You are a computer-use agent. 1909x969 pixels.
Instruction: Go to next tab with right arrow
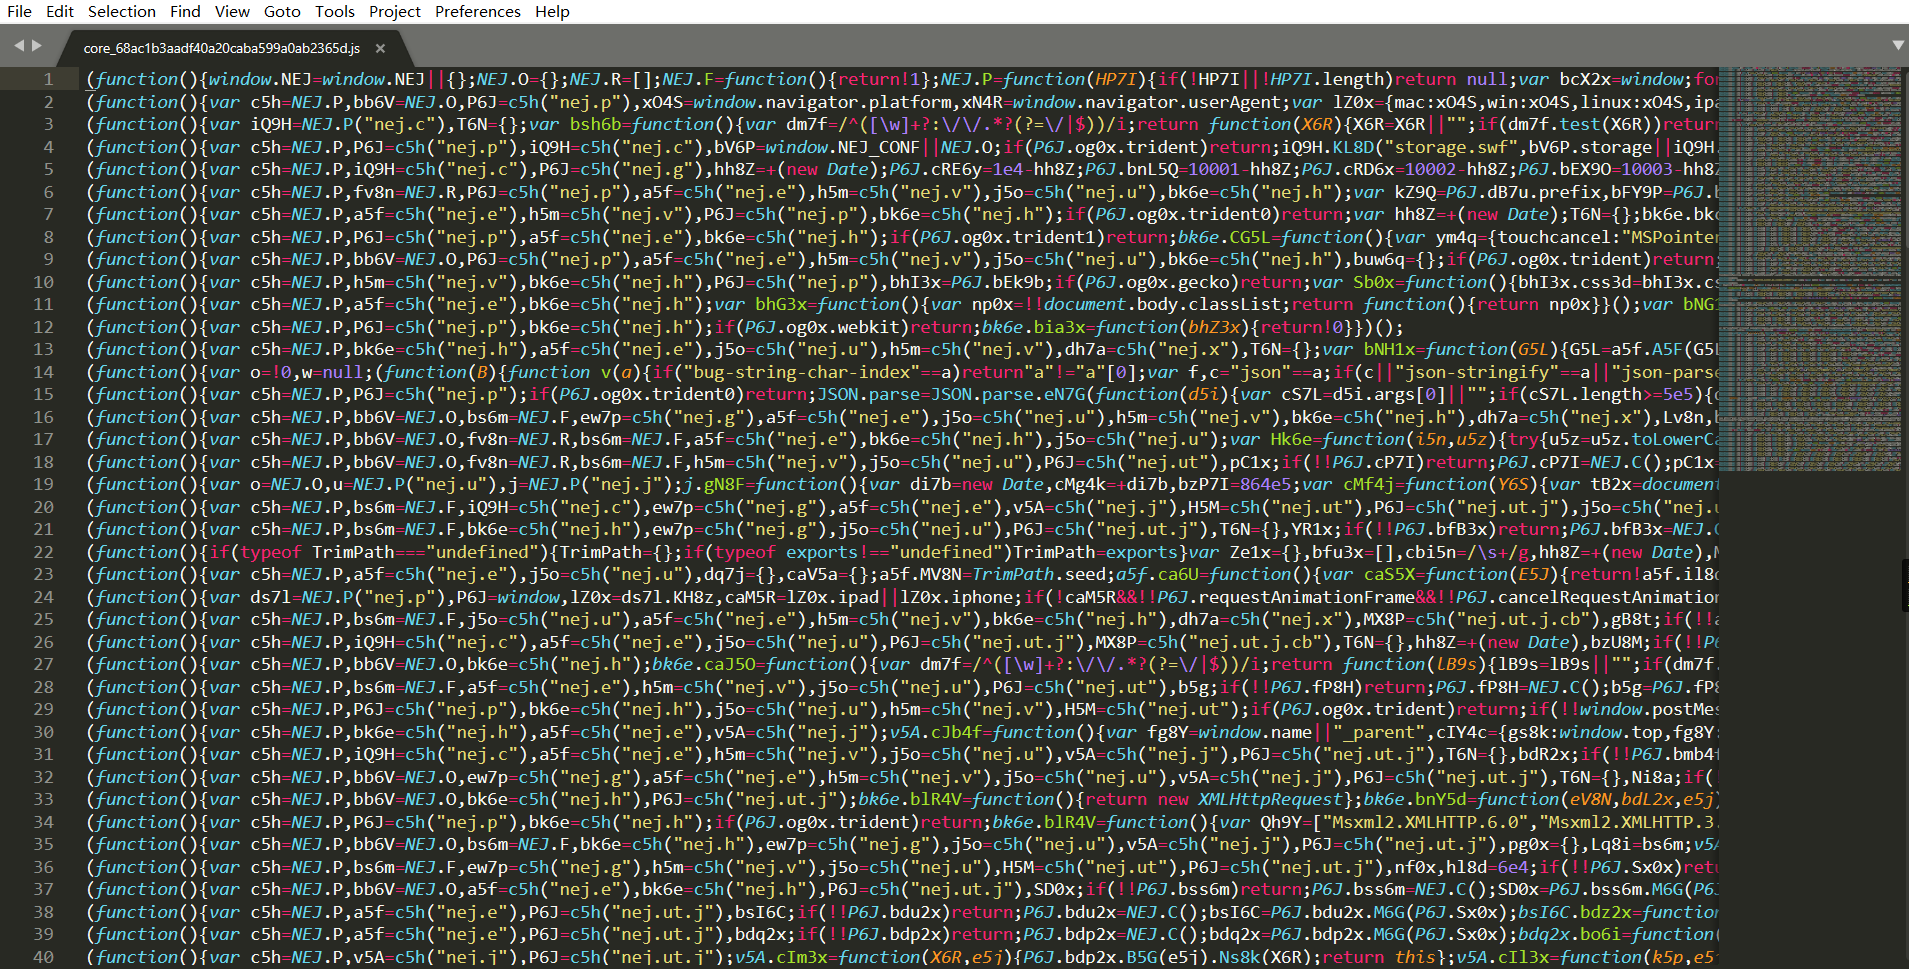(37, 45)
